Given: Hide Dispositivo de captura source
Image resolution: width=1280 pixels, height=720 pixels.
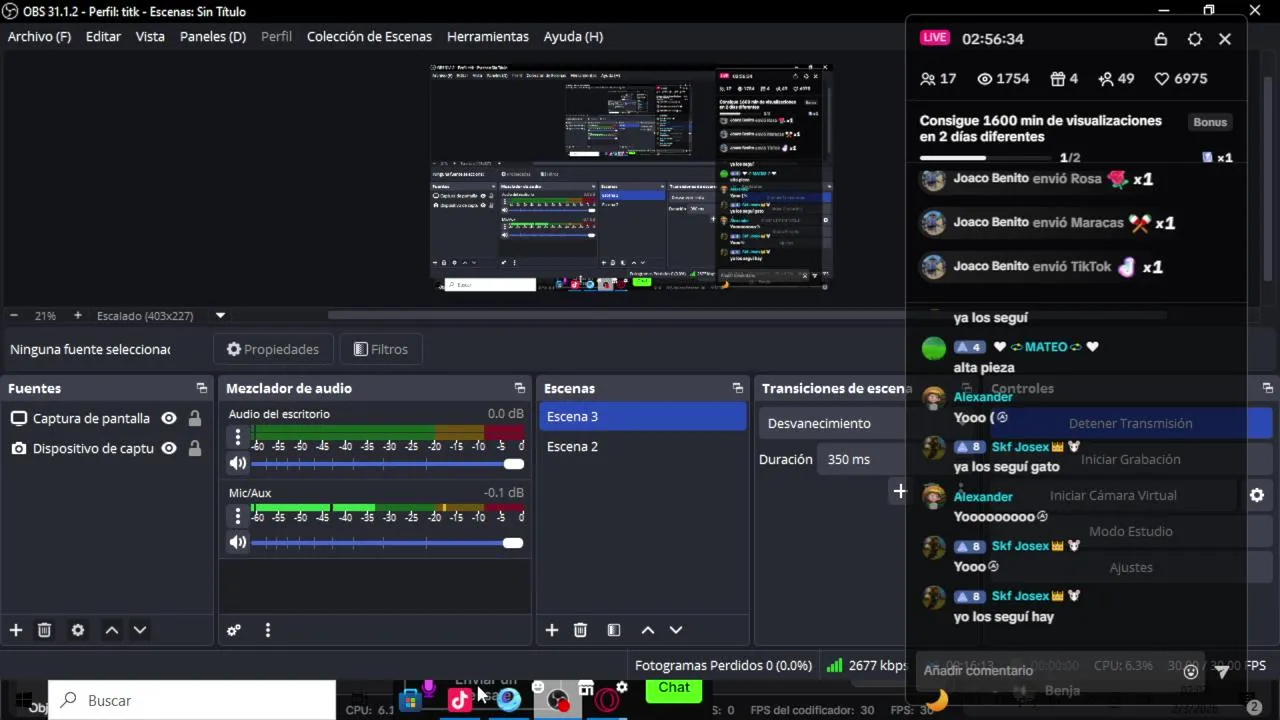Looking at the screenshot, I should [169, 448].
